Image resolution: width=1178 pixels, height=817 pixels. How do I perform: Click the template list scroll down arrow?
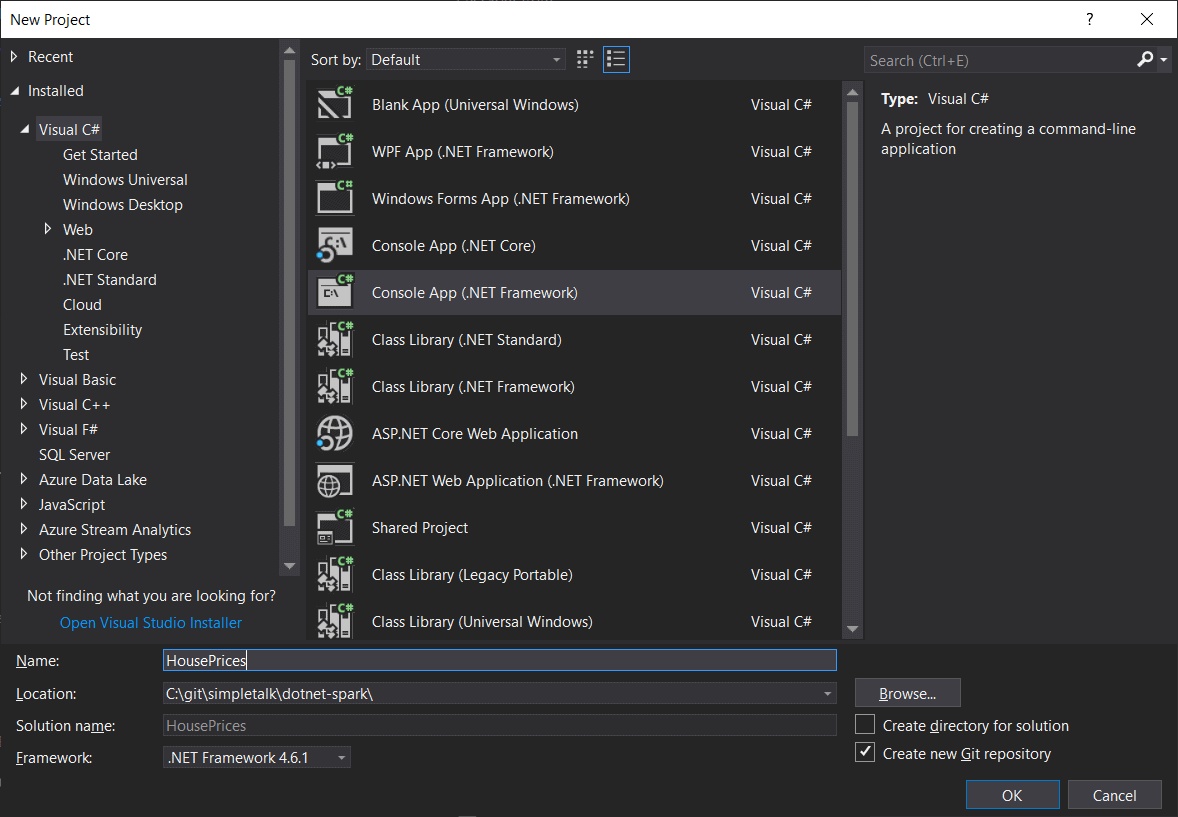(852, 629)
